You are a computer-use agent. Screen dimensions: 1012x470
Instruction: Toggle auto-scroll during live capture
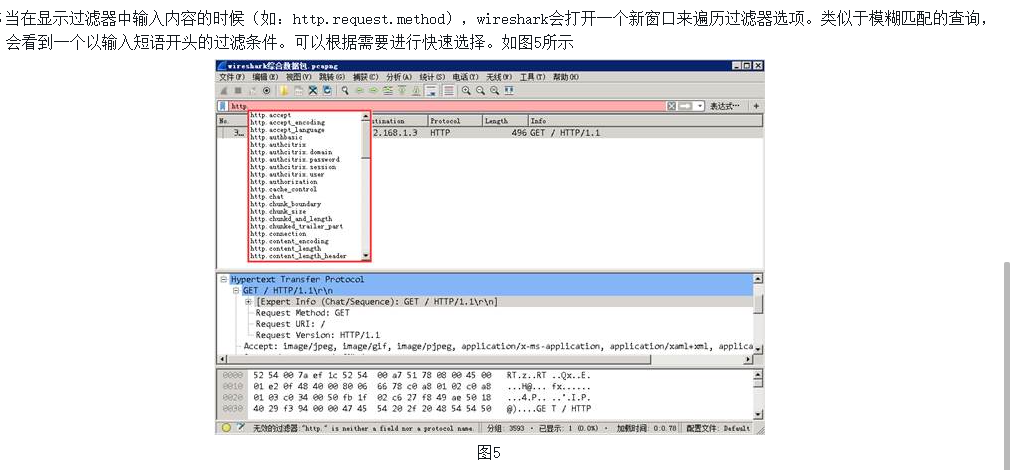(x=432, y=90)
